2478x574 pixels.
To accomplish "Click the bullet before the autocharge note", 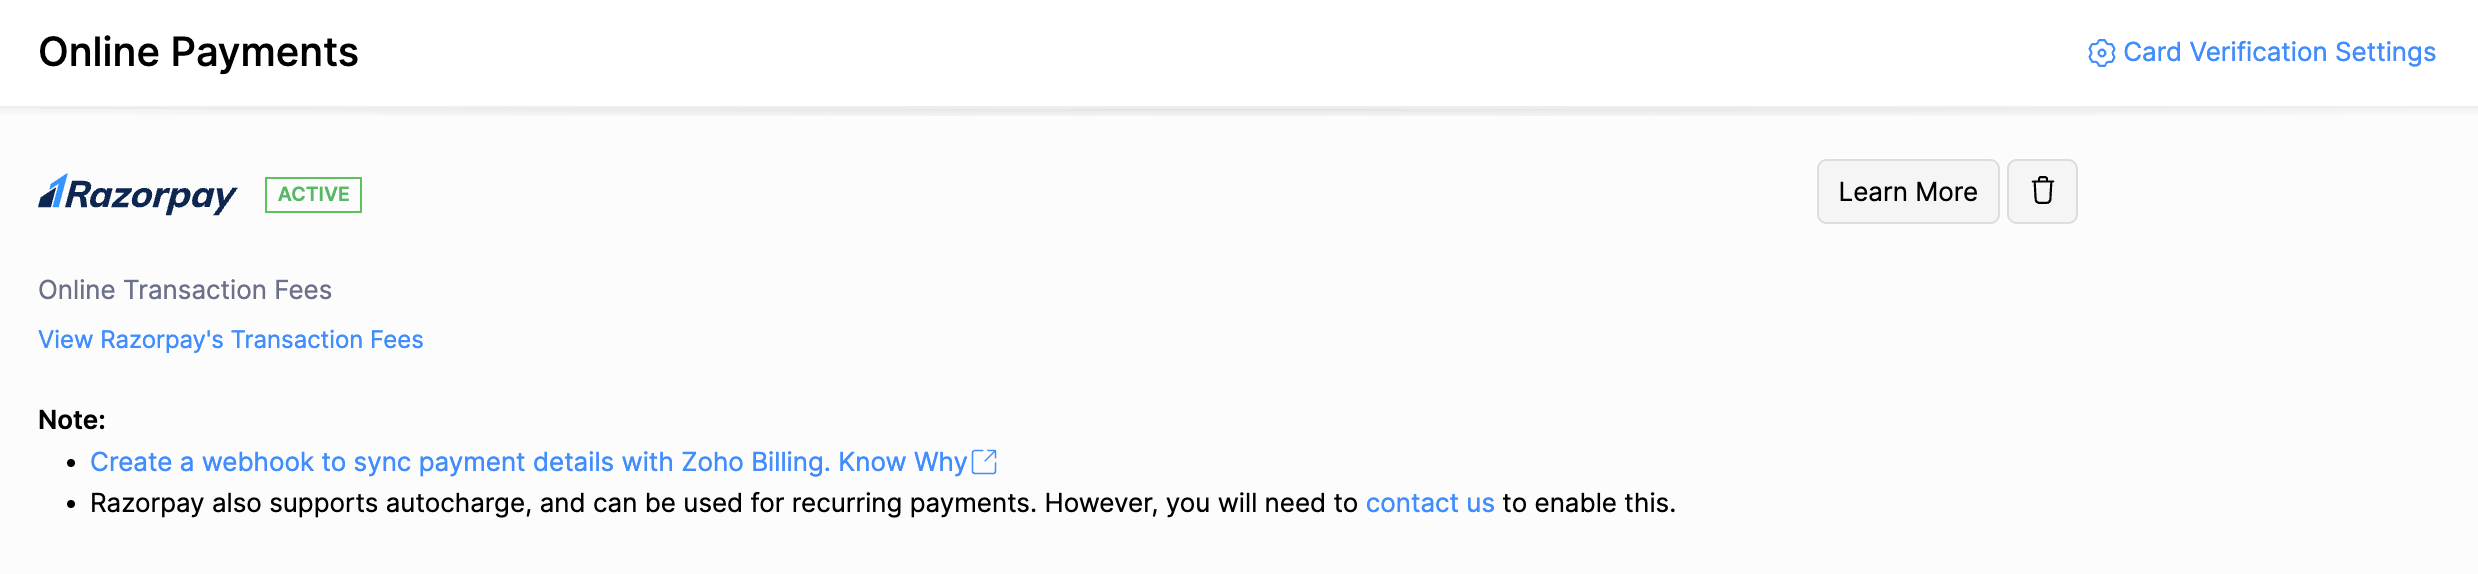I will (71, 504).
